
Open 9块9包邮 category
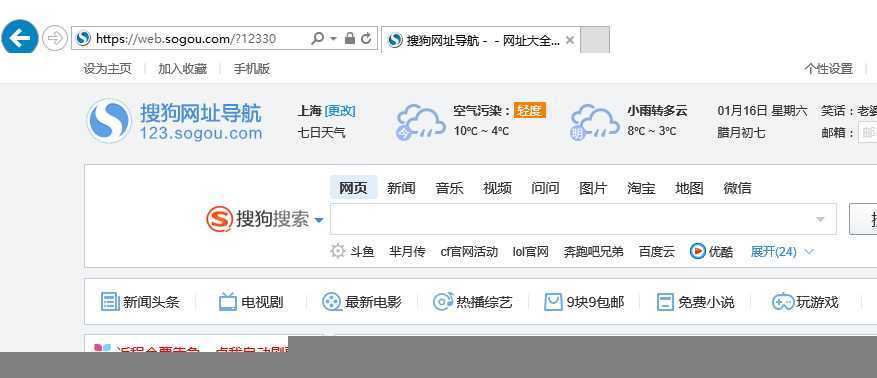pyautogui.click(x=584, y=303)
